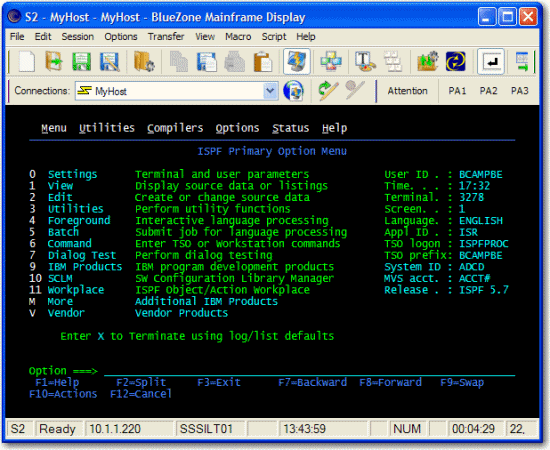Viewport: 550px width, 450px height.
Task: Click the Option command input line
Action: [309, 371]
